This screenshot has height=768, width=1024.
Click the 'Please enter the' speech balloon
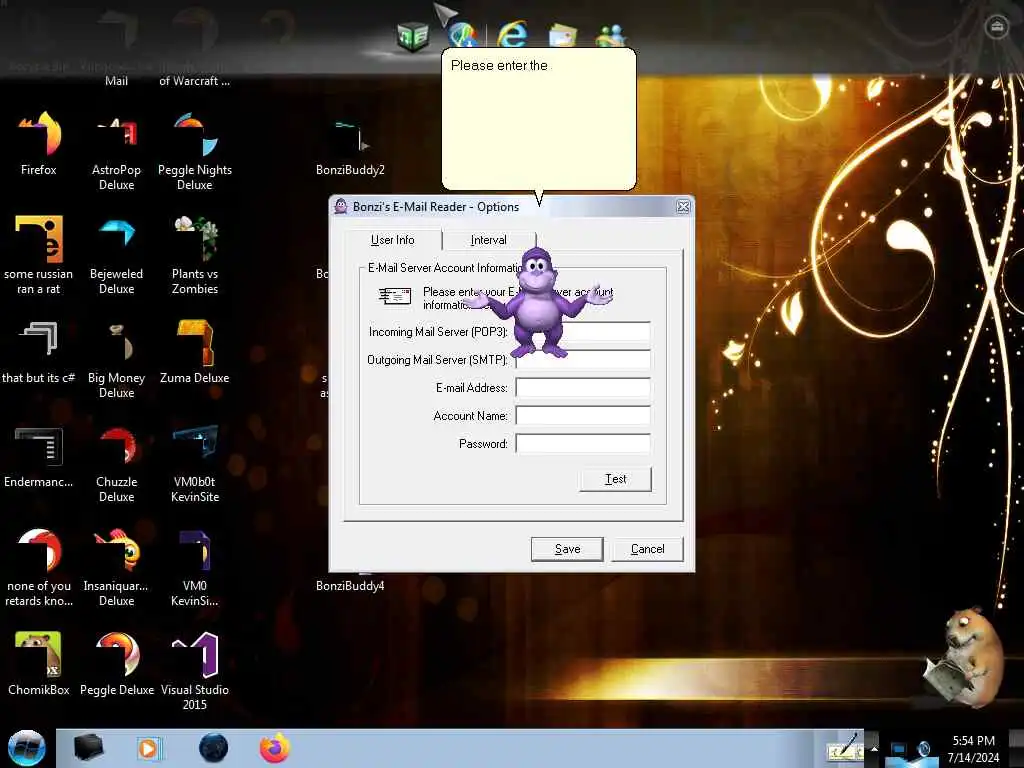[539, 120]
